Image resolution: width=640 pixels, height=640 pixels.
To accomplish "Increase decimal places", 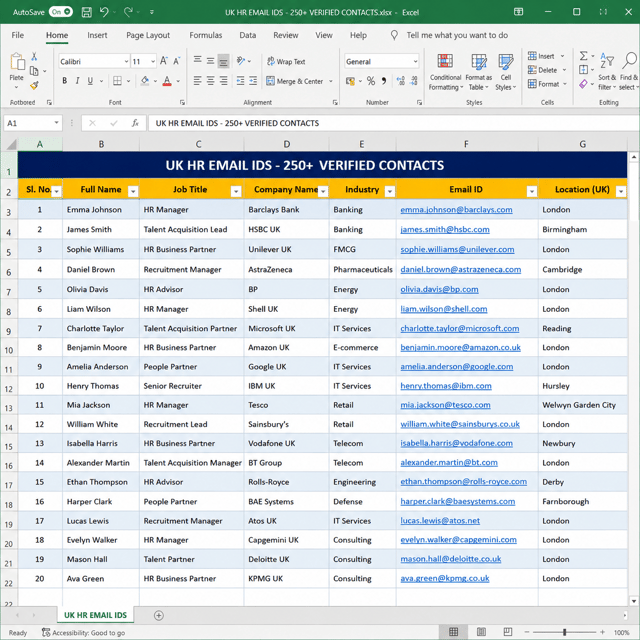I will click(401, 81).
